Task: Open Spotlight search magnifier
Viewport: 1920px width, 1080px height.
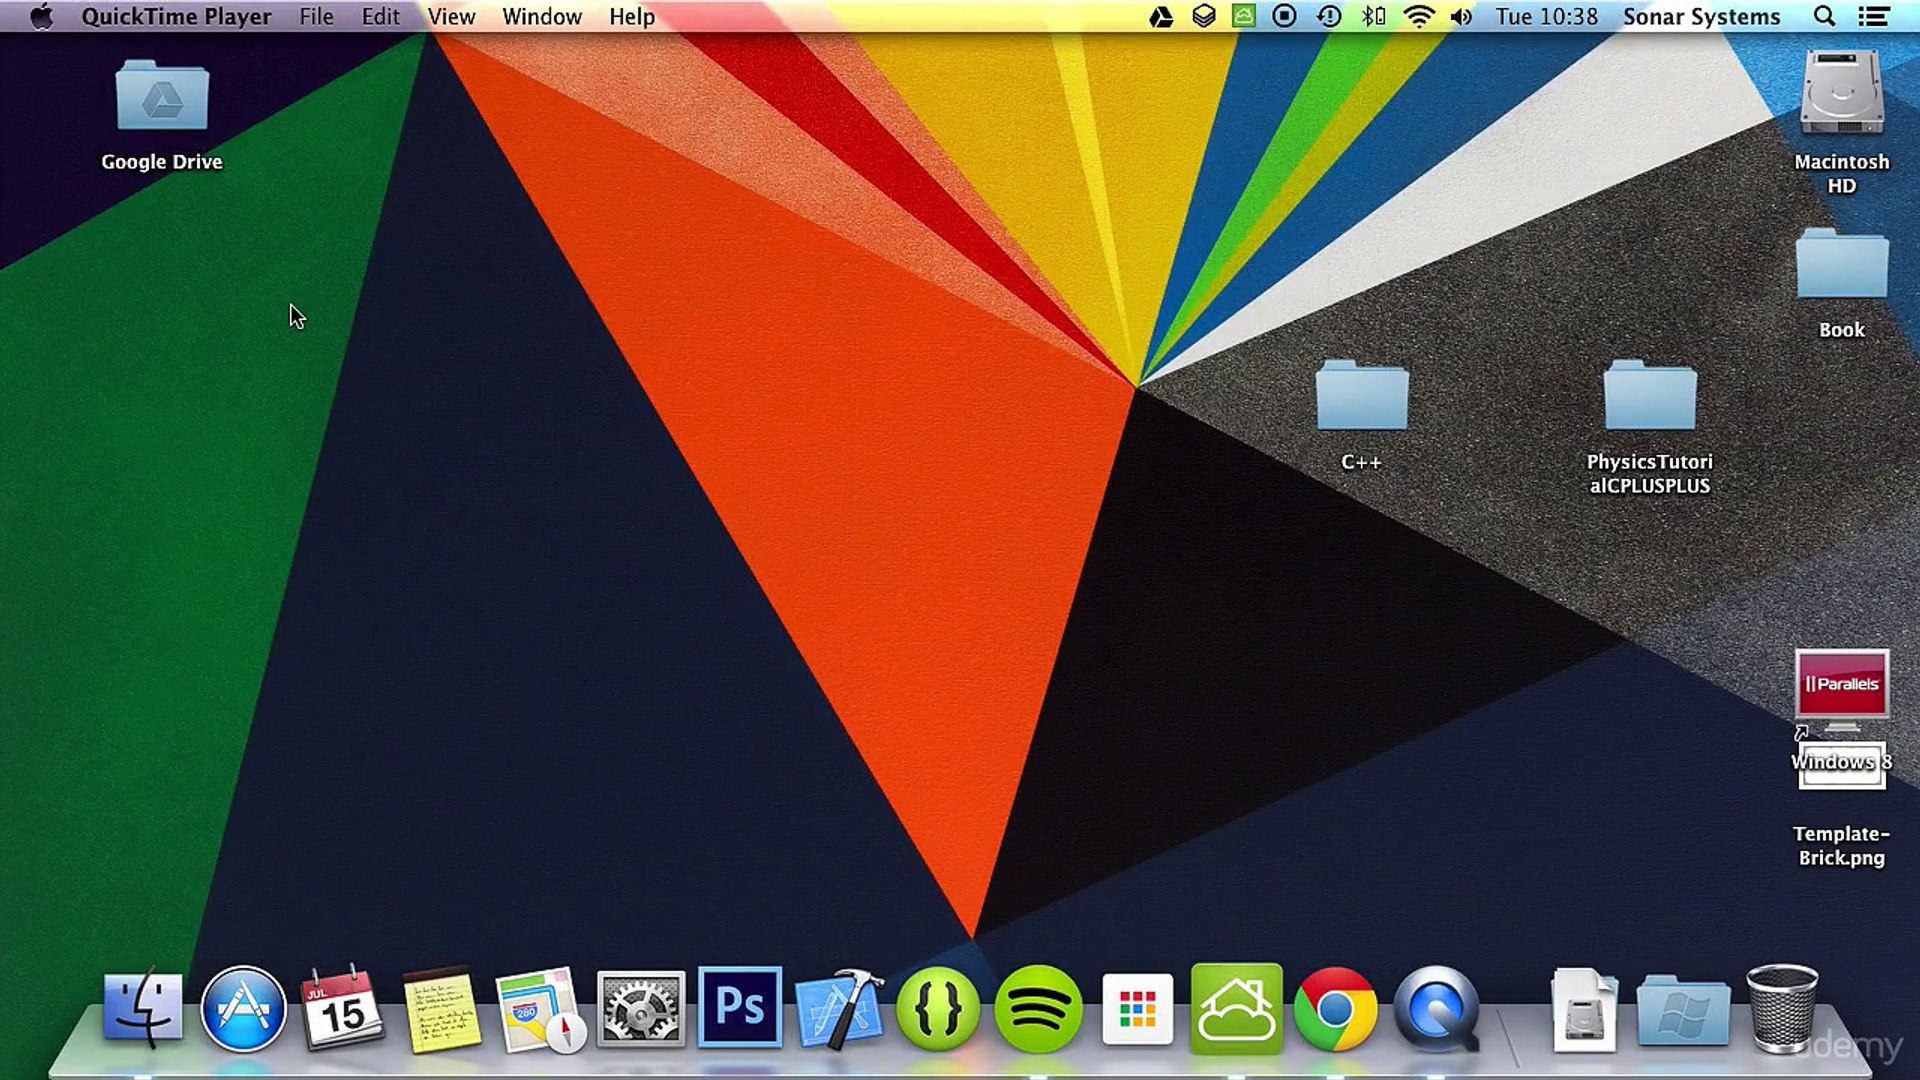Action: click(1824, 17)
